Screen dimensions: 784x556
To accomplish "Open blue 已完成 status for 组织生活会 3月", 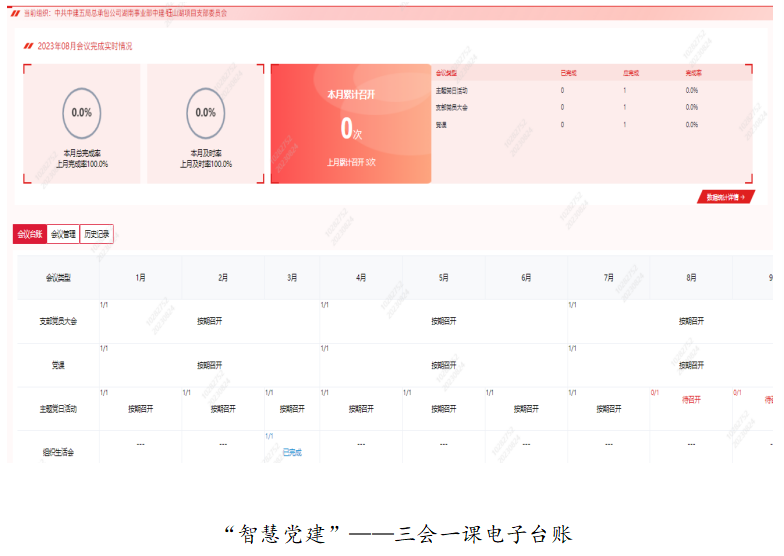I will (292, 452).
